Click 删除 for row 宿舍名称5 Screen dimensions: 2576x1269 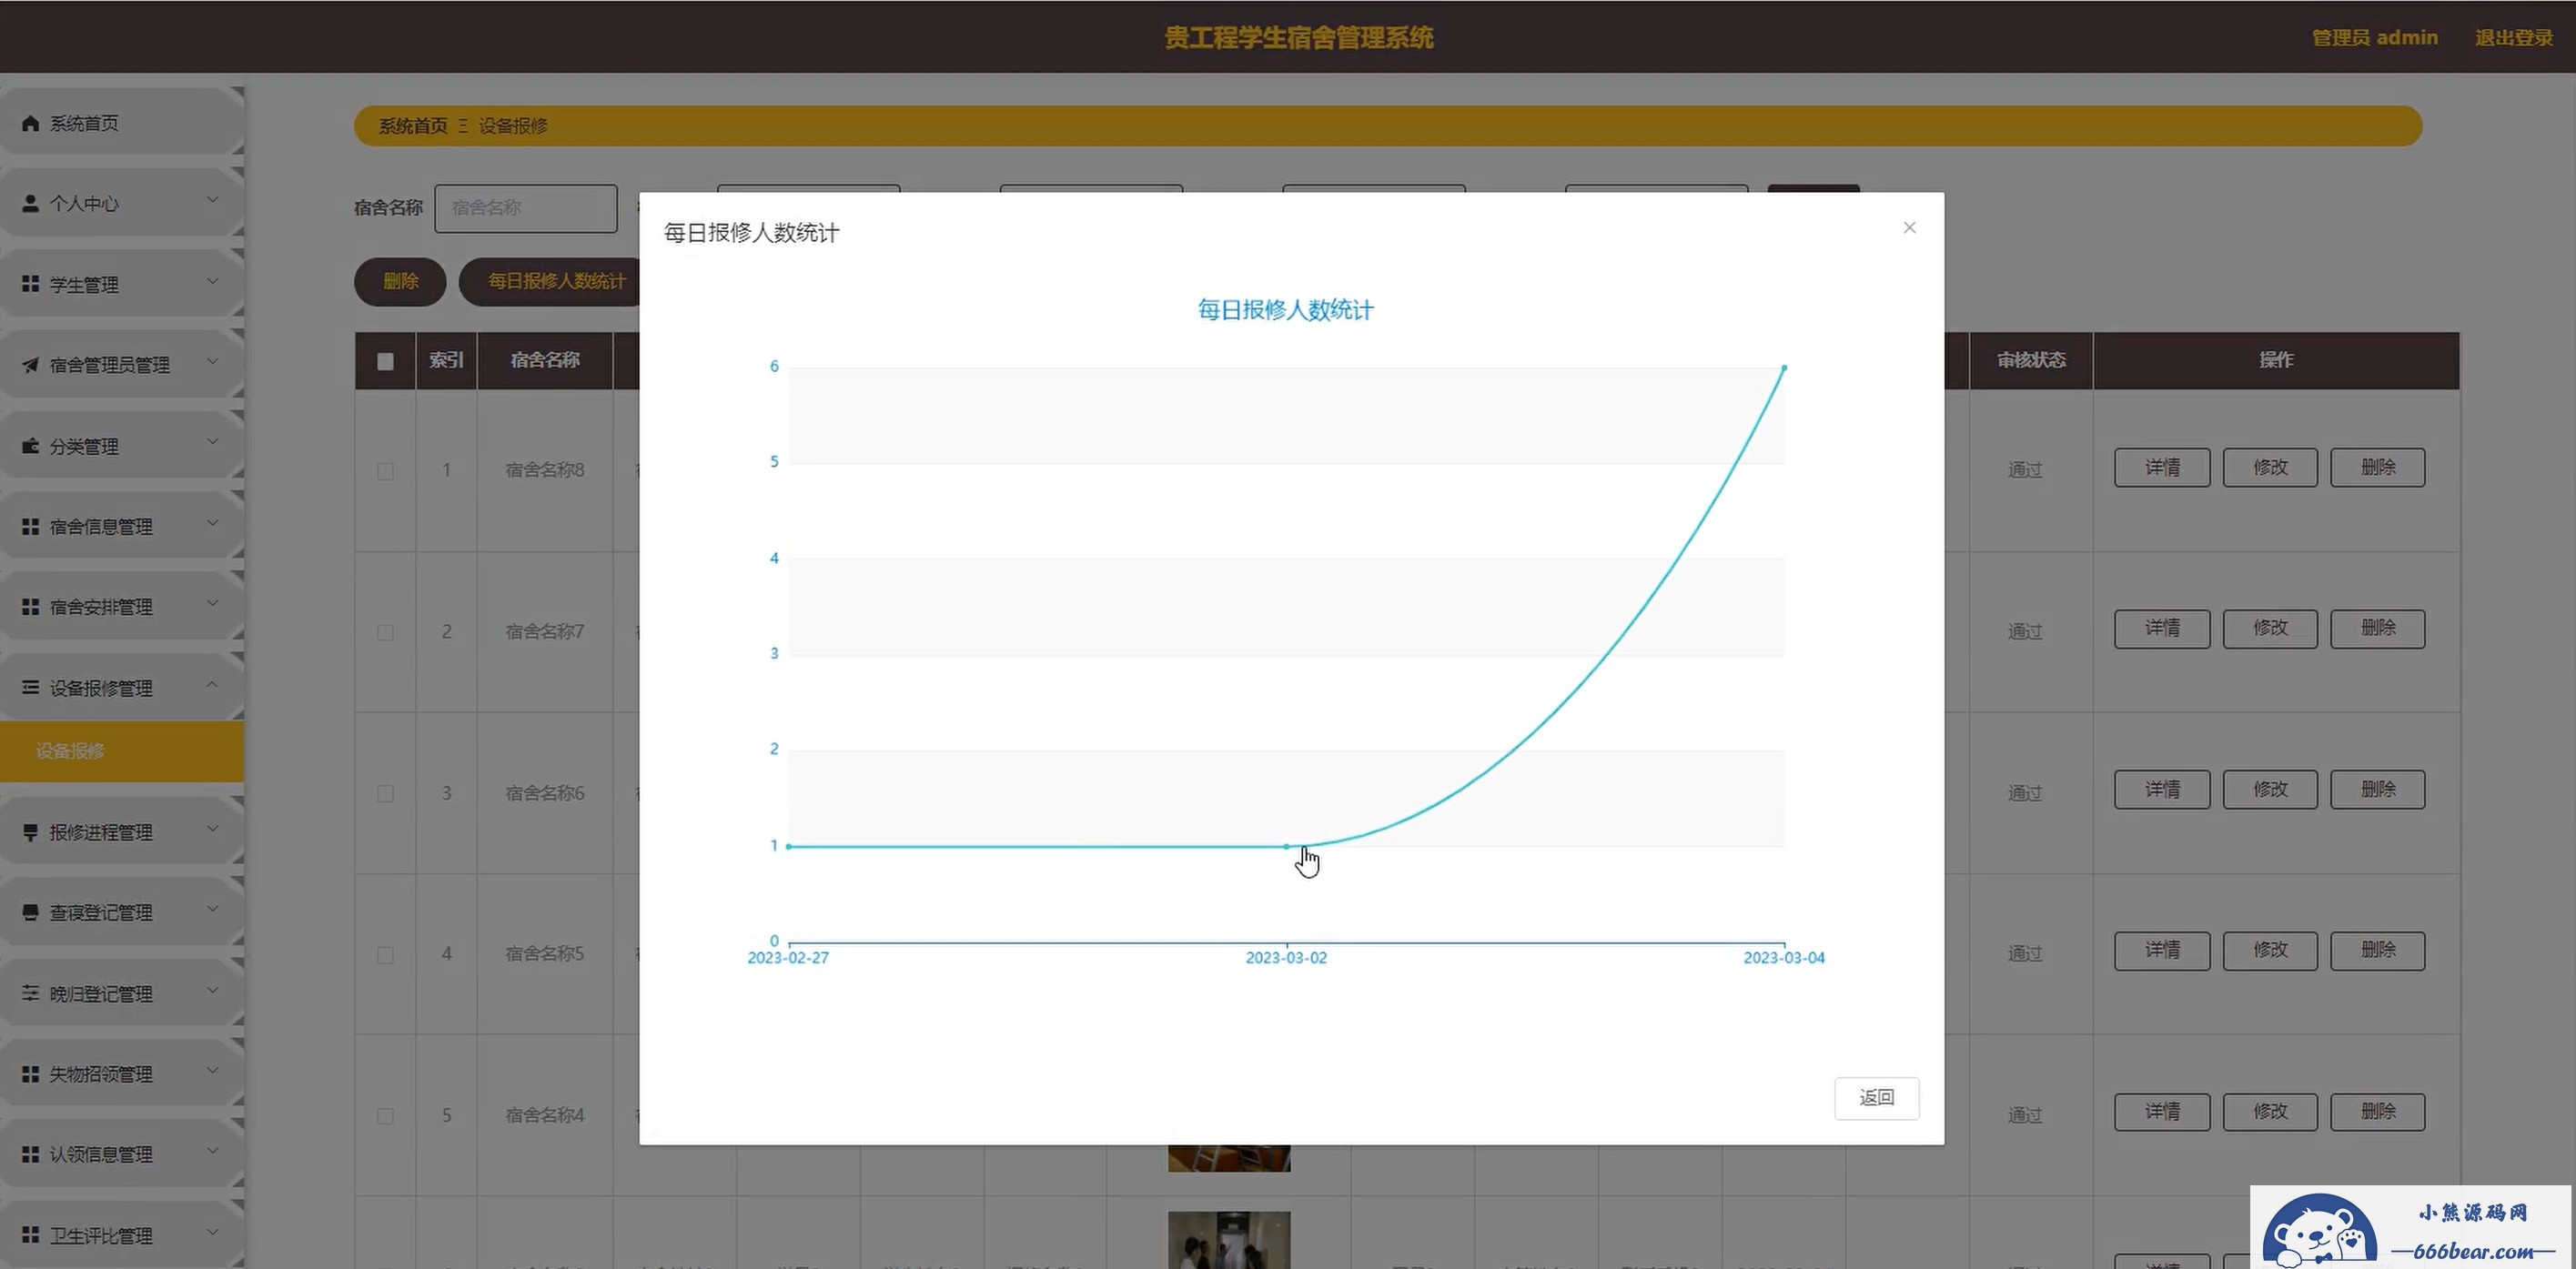2378,950
